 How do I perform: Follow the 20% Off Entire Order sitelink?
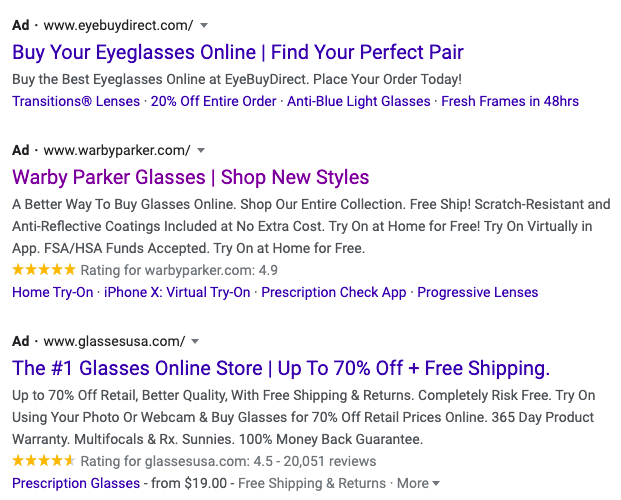(213, 101)
